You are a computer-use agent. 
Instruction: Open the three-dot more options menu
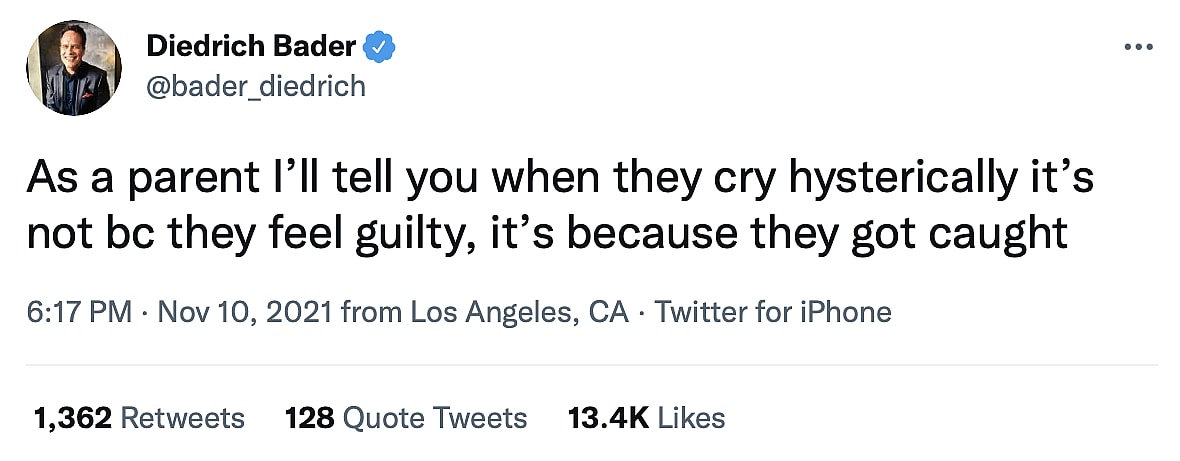(x=1139, y=46)
